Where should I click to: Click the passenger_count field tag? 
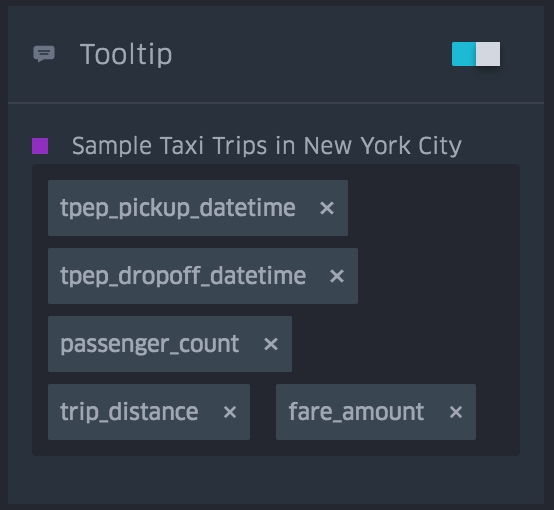click(x=170, y=344)
